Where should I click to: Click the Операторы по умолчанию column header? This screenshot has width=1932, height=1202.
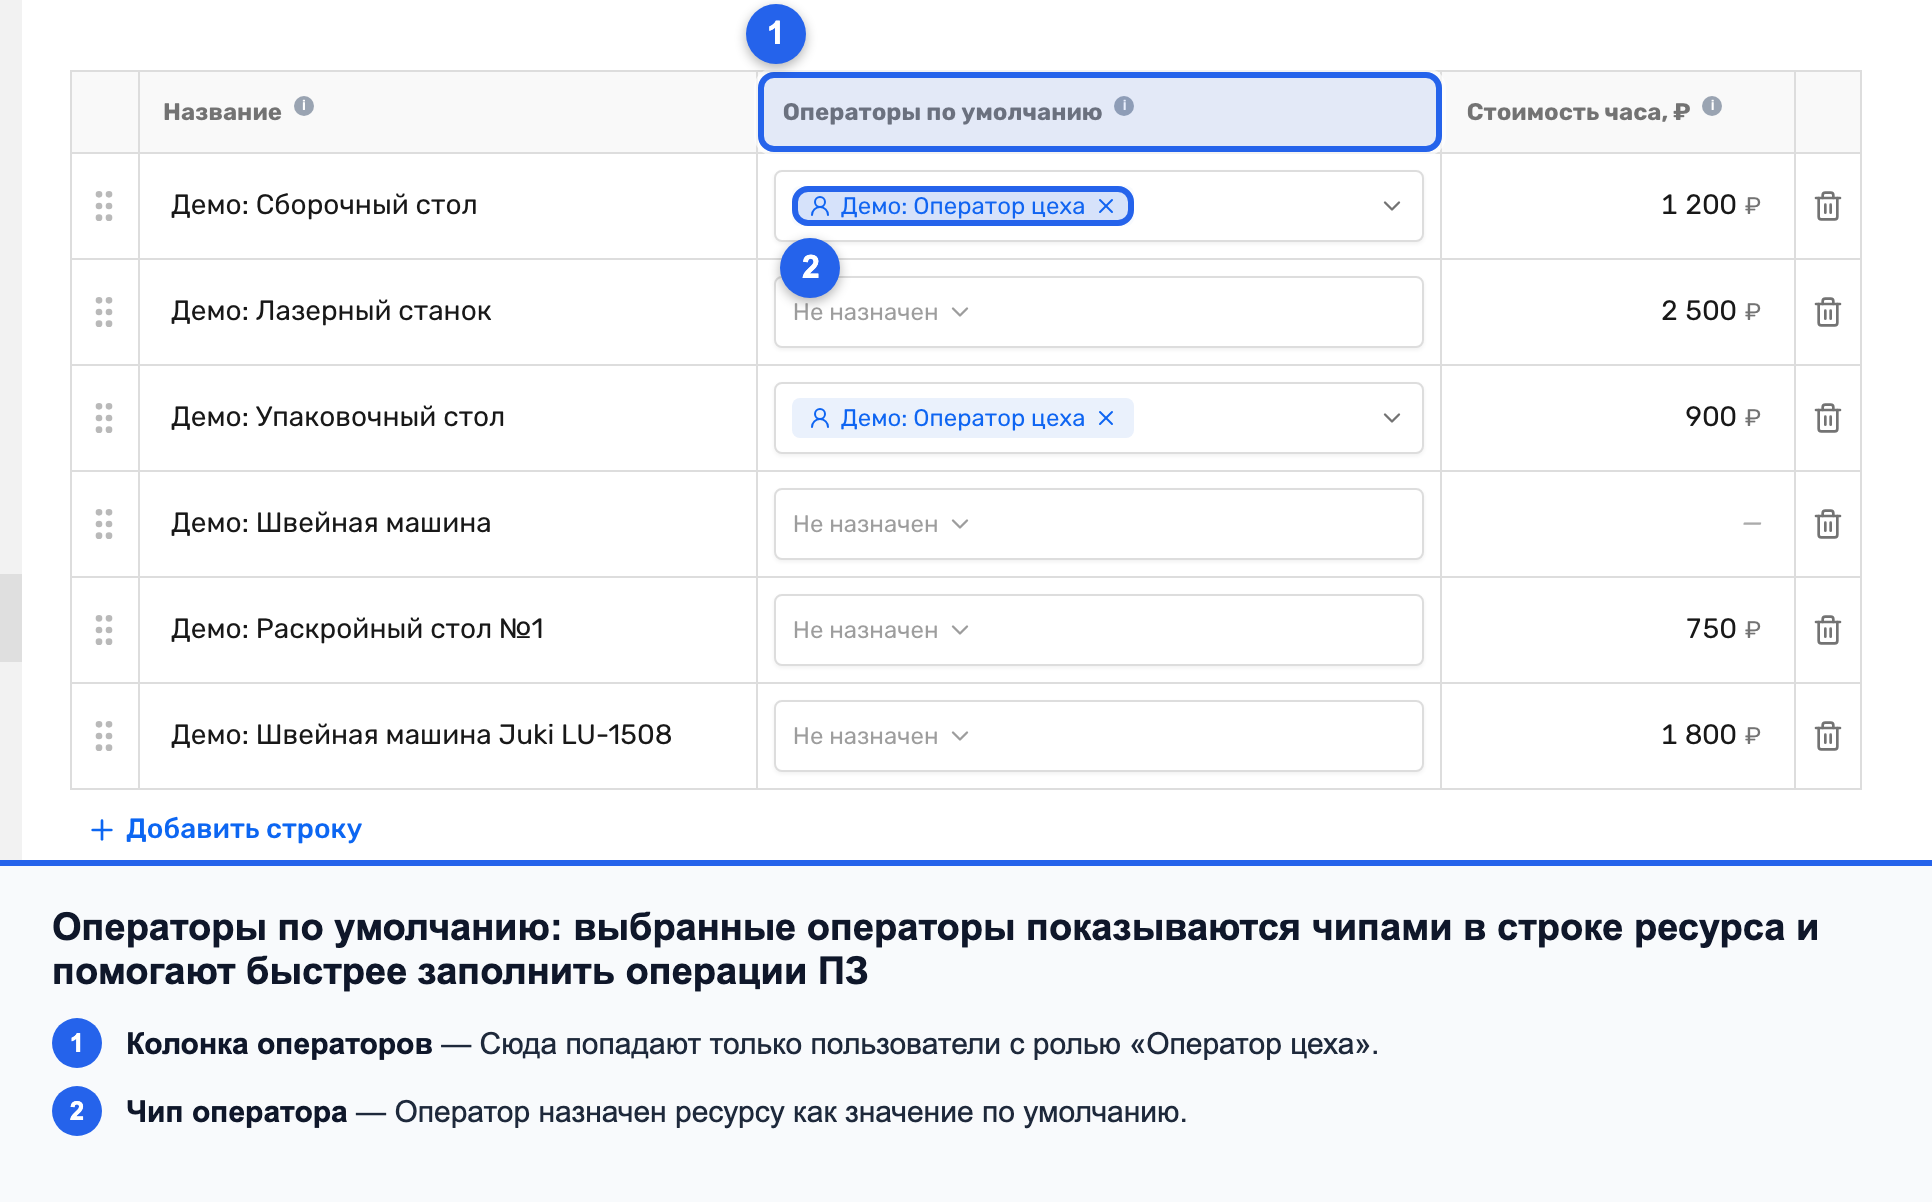pos(1099,112)
